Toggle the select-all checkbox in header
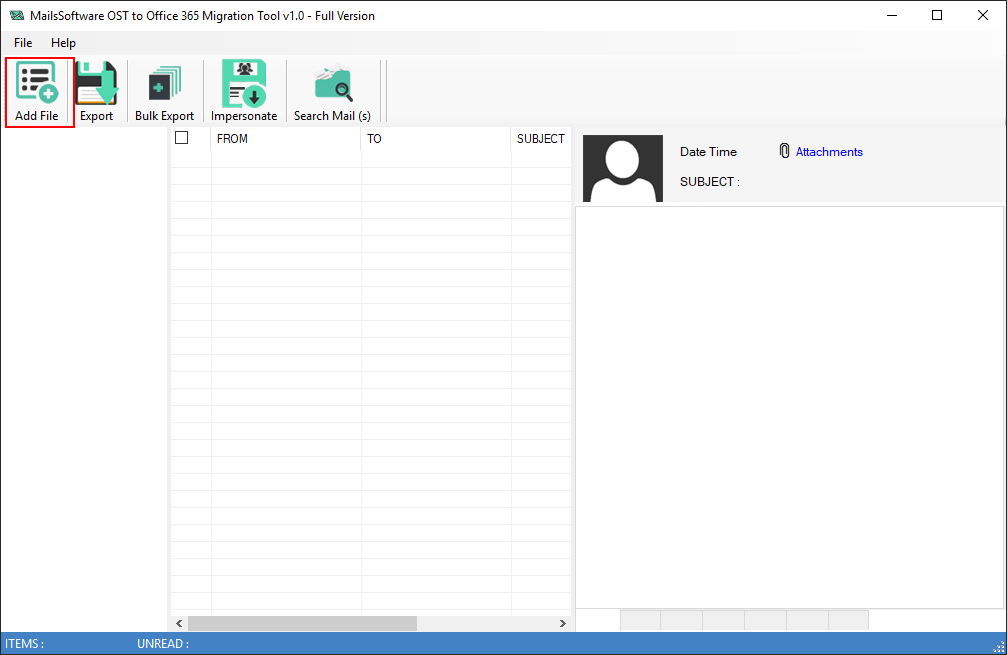The image size is (1007, 655). (x=181, y=138)
